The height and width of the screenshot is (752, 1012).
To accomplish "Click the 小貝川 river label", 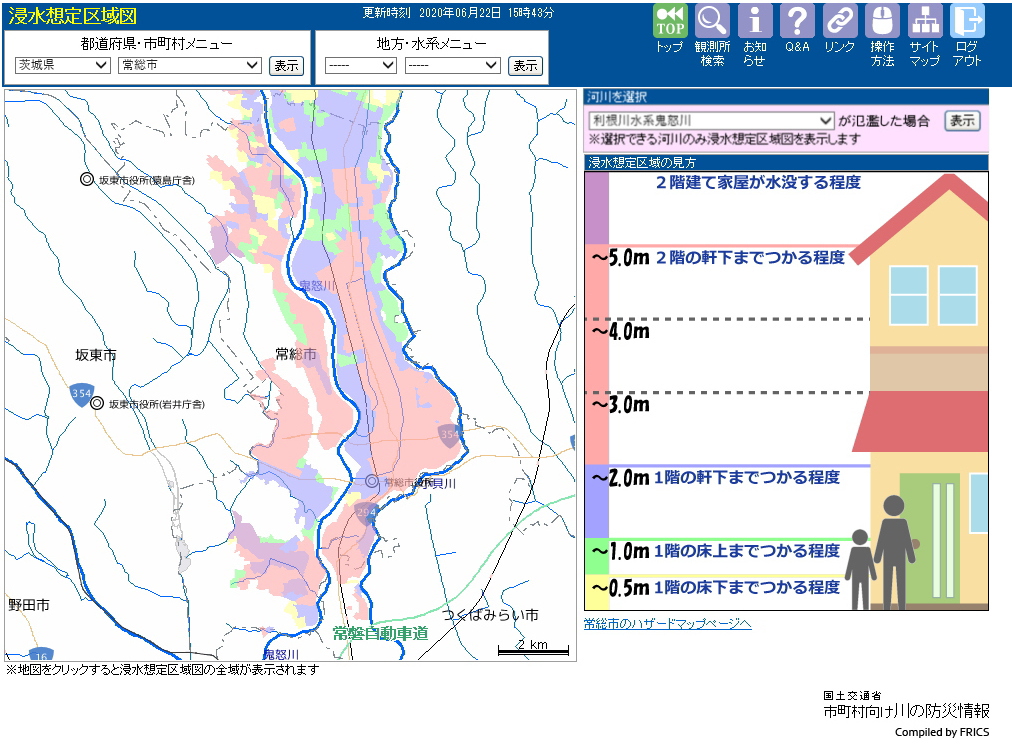I will (x=439, y=483).
